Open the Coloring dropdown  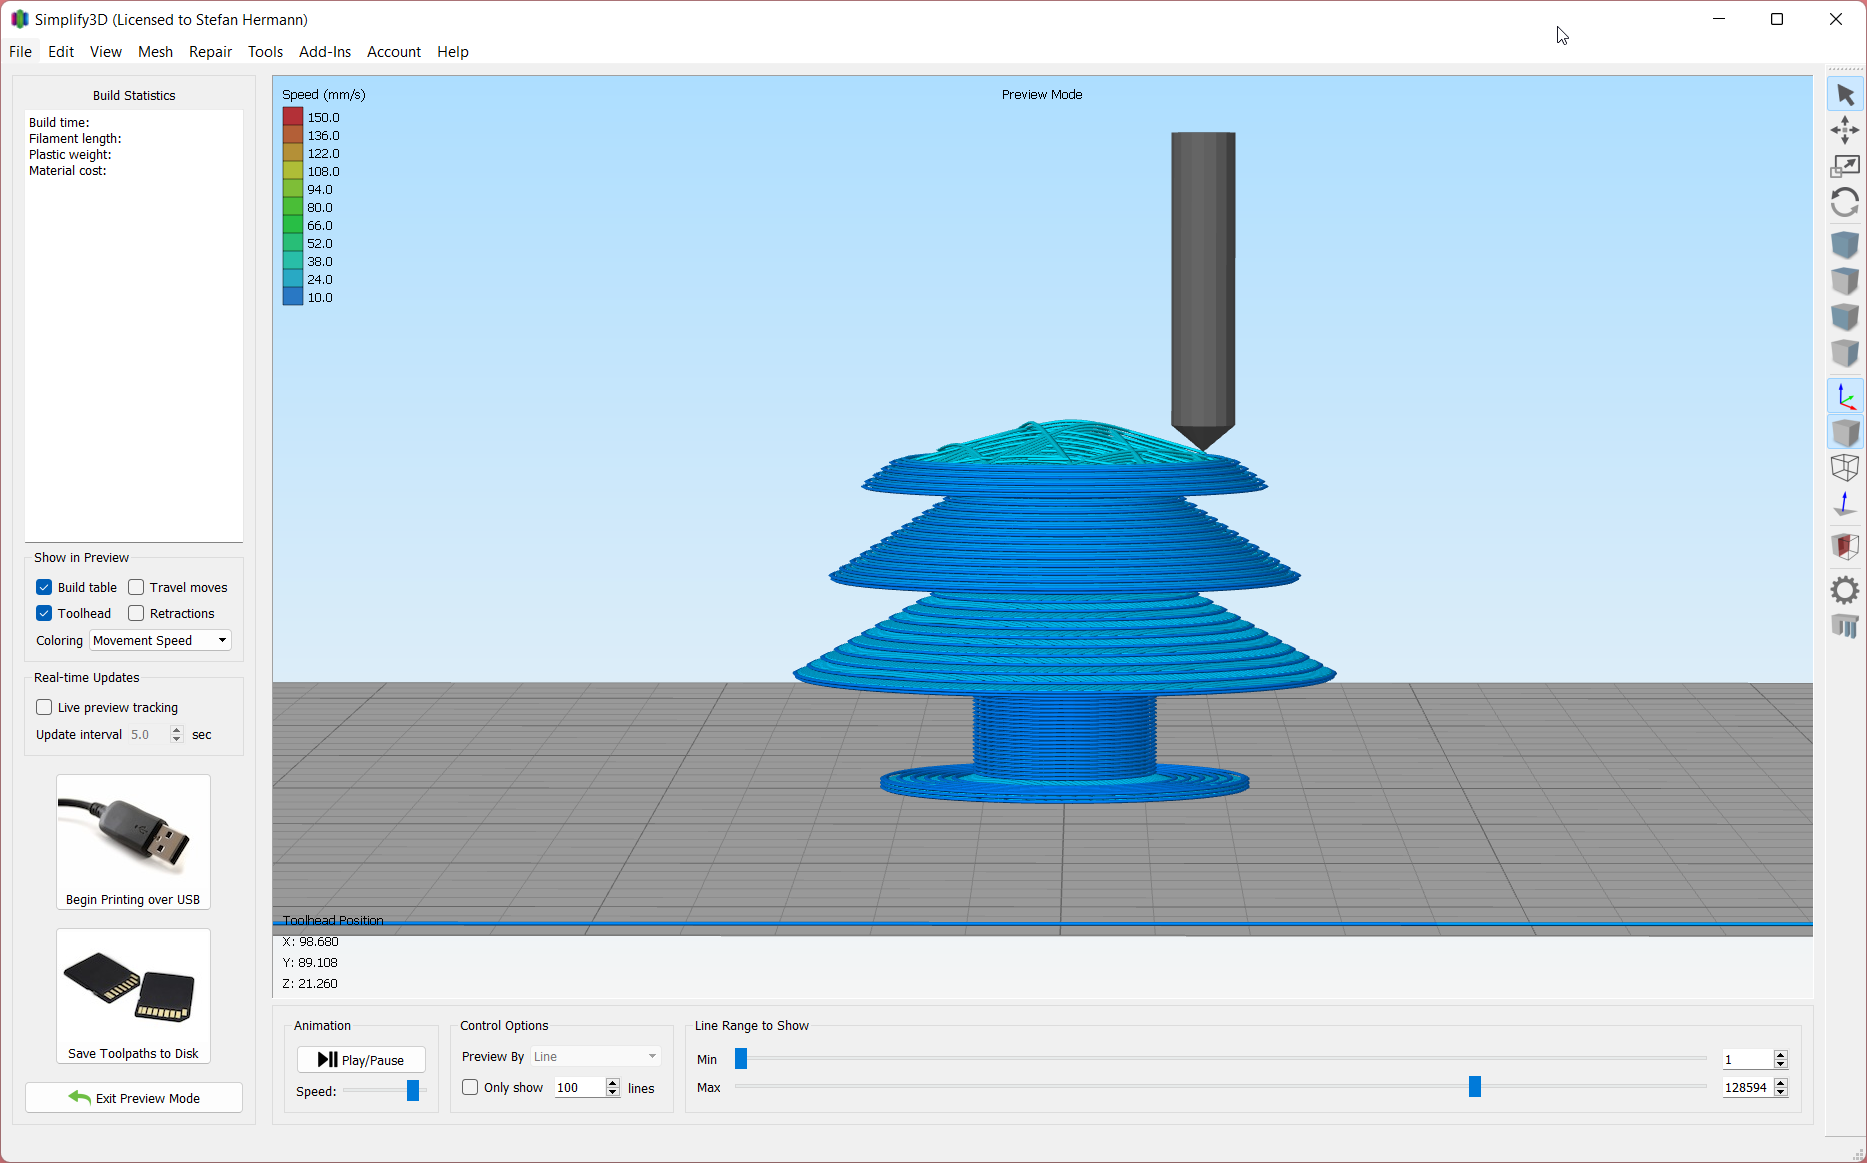[x=159, y=640]
